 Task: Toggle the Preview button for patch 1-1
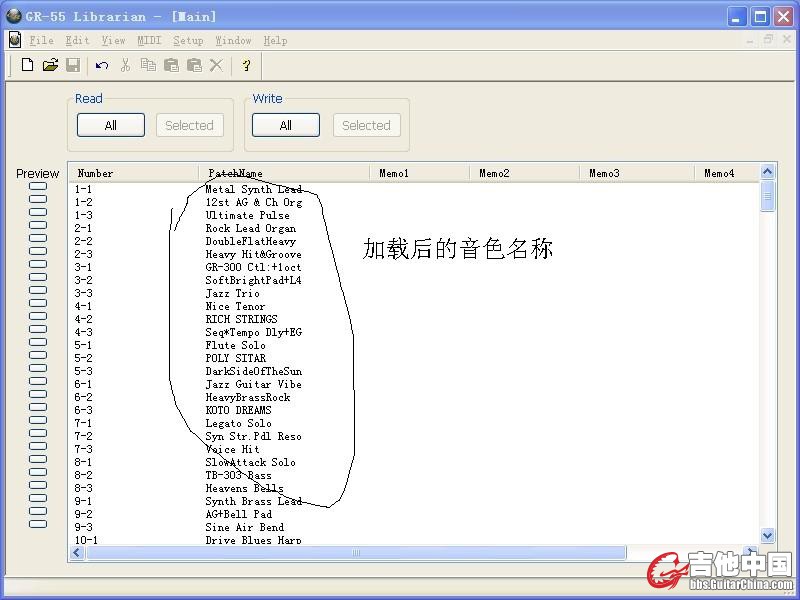click(x=38, y=186)
